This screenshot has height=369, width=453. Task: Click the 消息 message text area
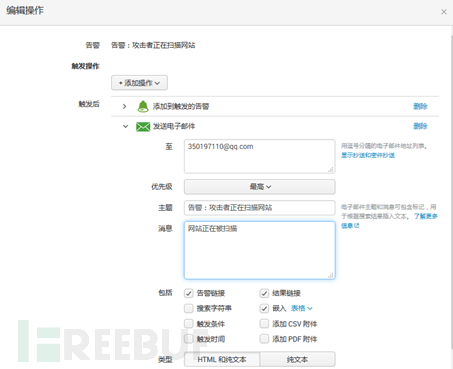click(x=260, y=250)
